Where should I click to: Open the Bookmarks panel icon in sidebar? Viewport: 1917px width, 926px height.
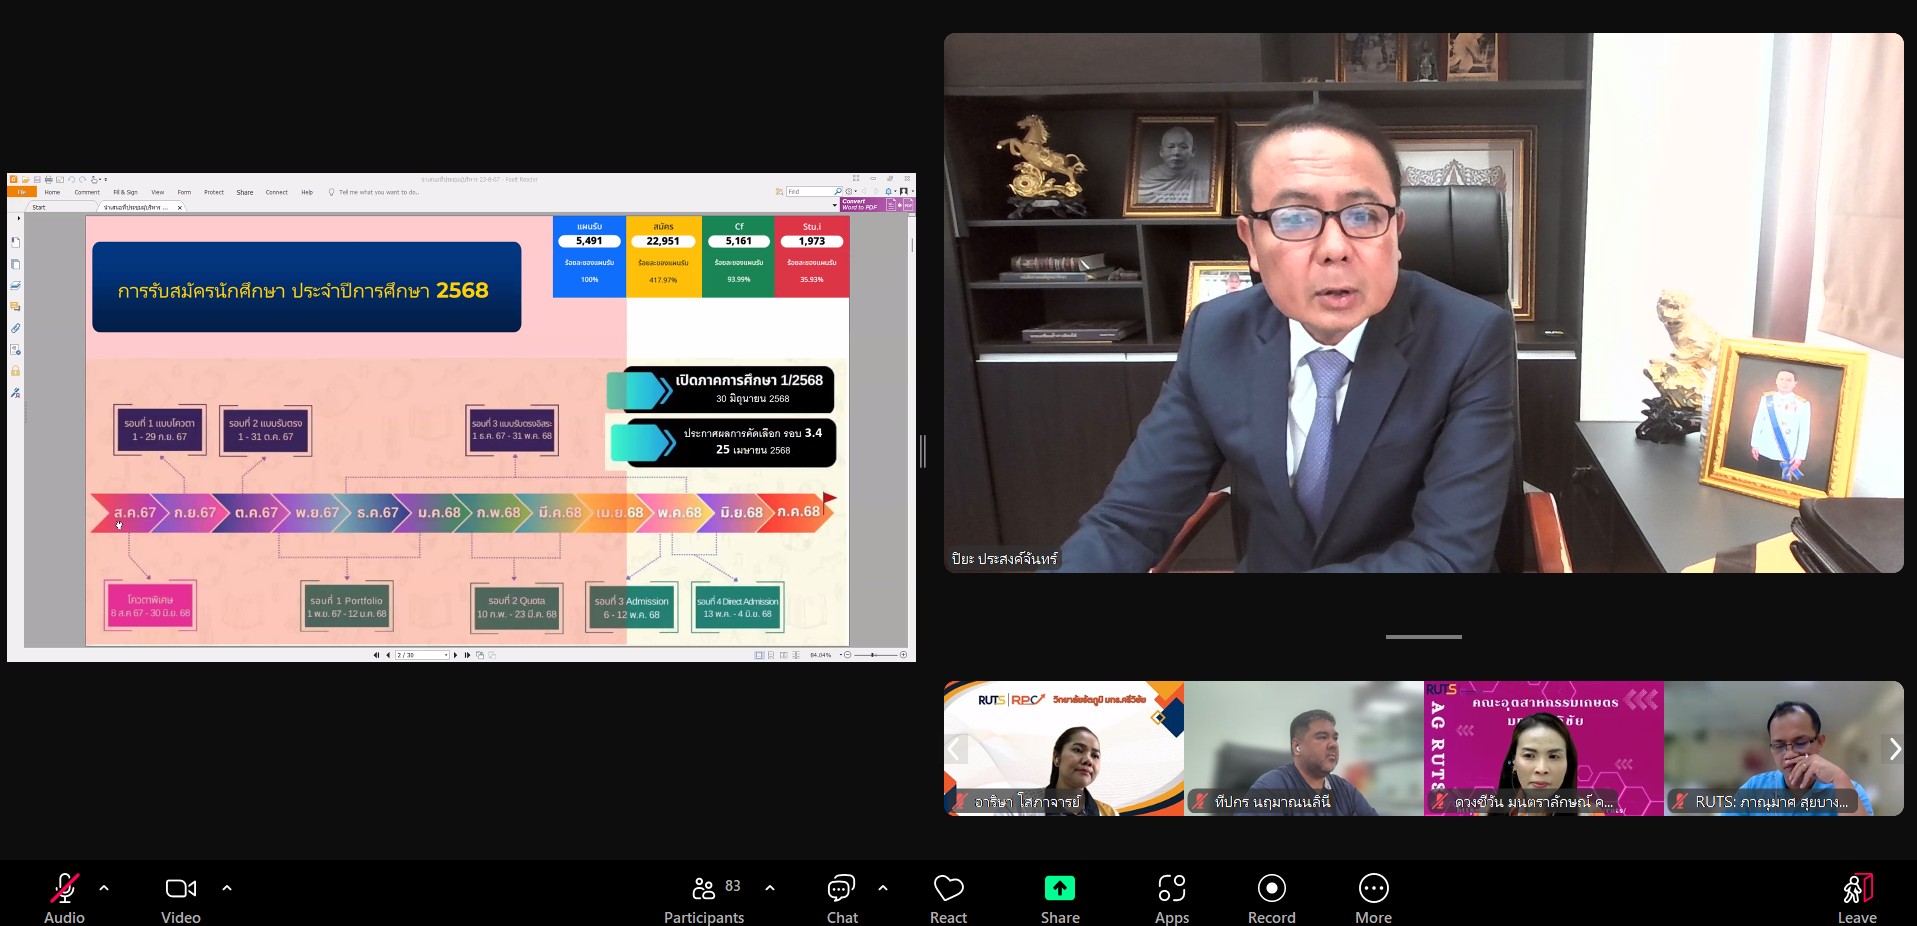pyautogui.click(x=15, y=242)
